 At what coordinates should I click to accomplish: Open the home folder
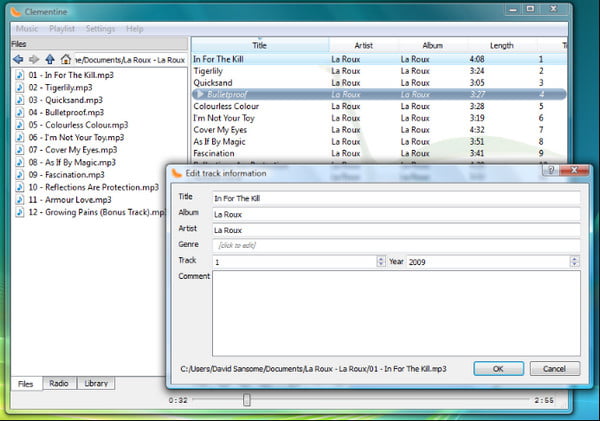[66, 59]
